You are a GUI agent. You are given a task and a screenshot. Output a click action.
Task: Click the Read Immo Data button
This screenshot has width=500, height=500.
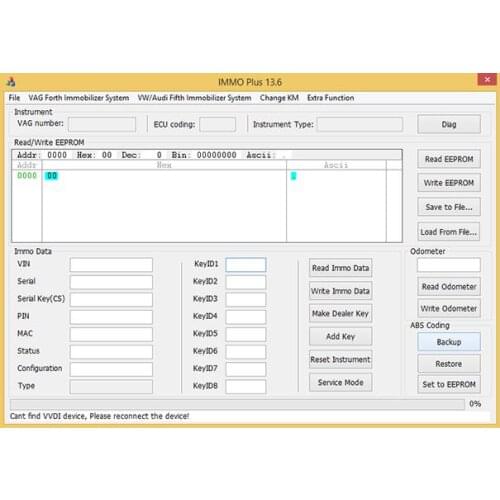[x=340, y=268]
